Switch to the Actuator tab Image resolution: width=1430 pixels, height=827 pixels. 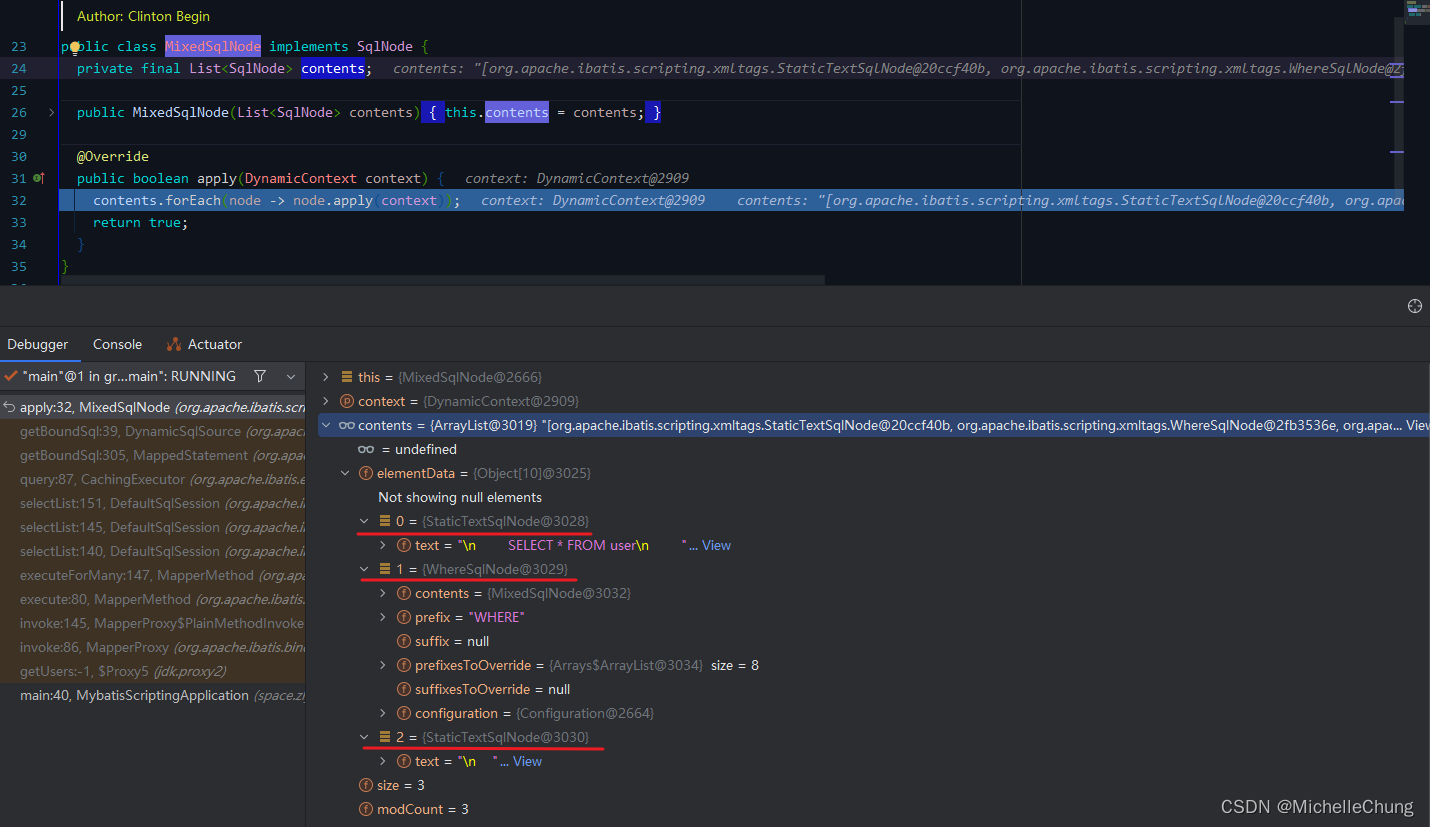point(204,344)
